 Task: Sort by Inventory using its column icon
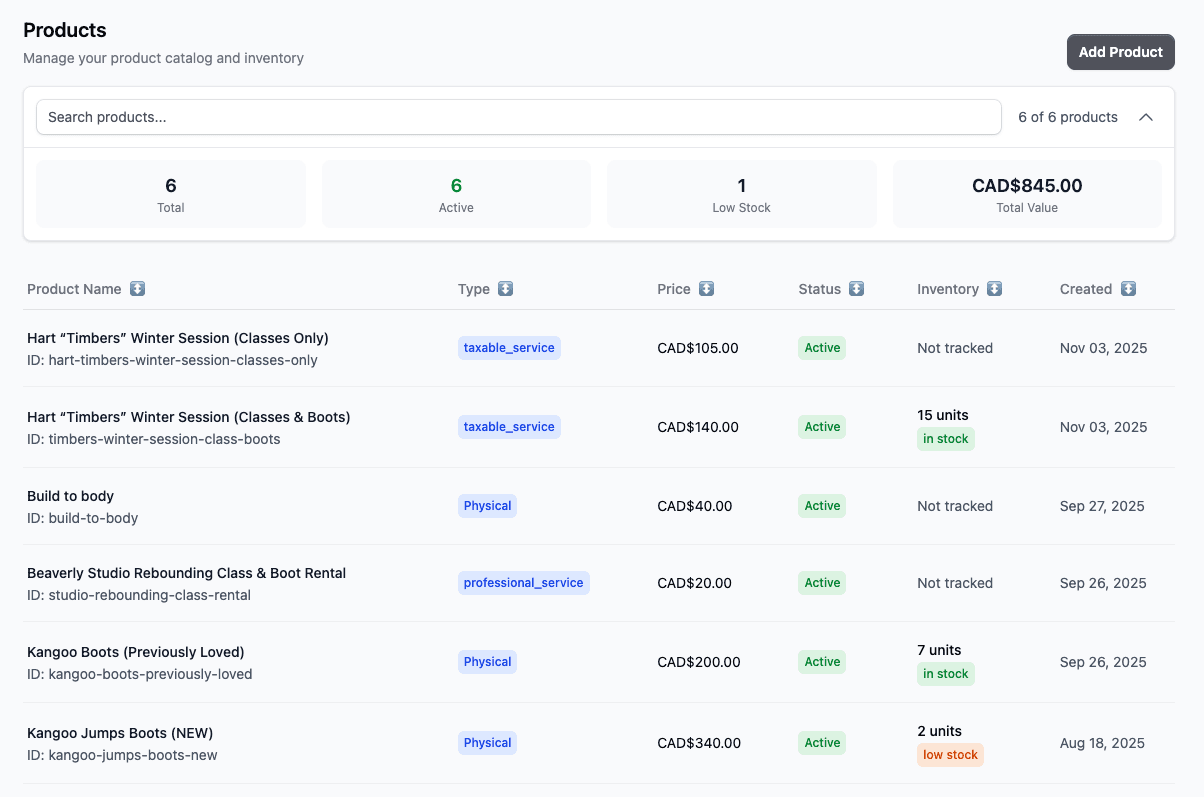[994, 288]
